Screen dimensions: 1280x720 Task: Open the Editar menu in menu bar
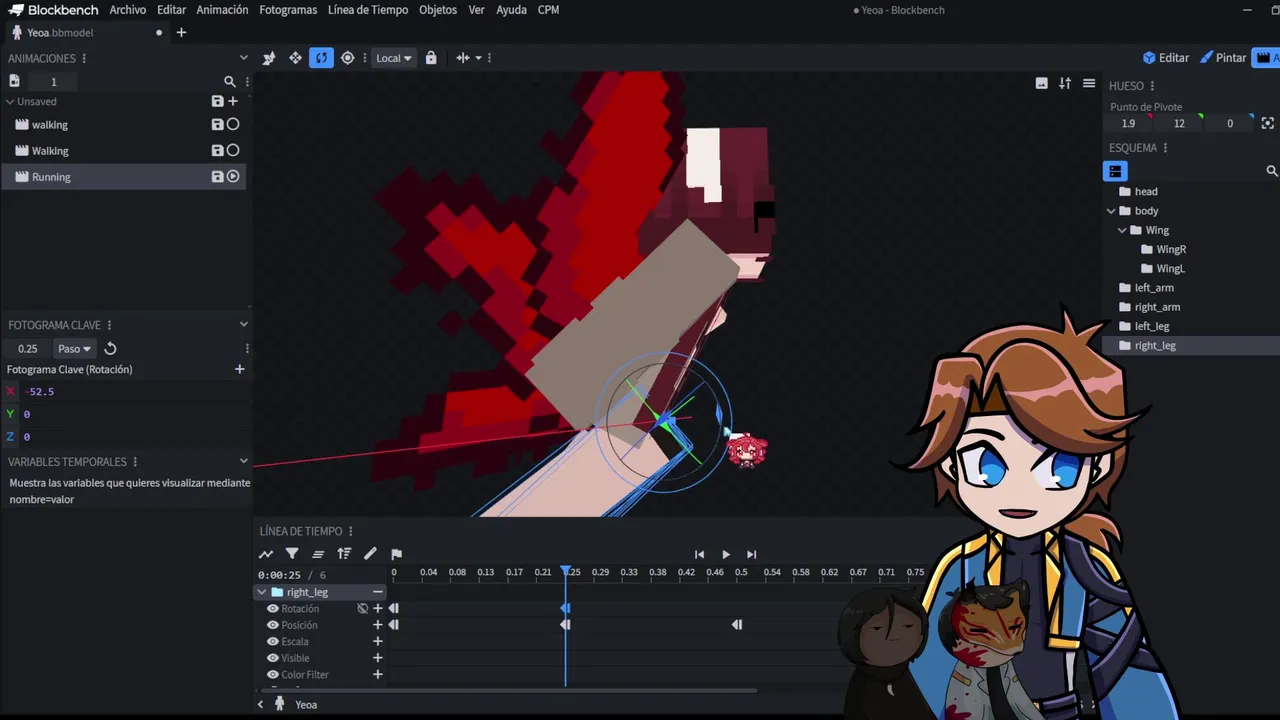pyautogui.click(x=171, y=10)
